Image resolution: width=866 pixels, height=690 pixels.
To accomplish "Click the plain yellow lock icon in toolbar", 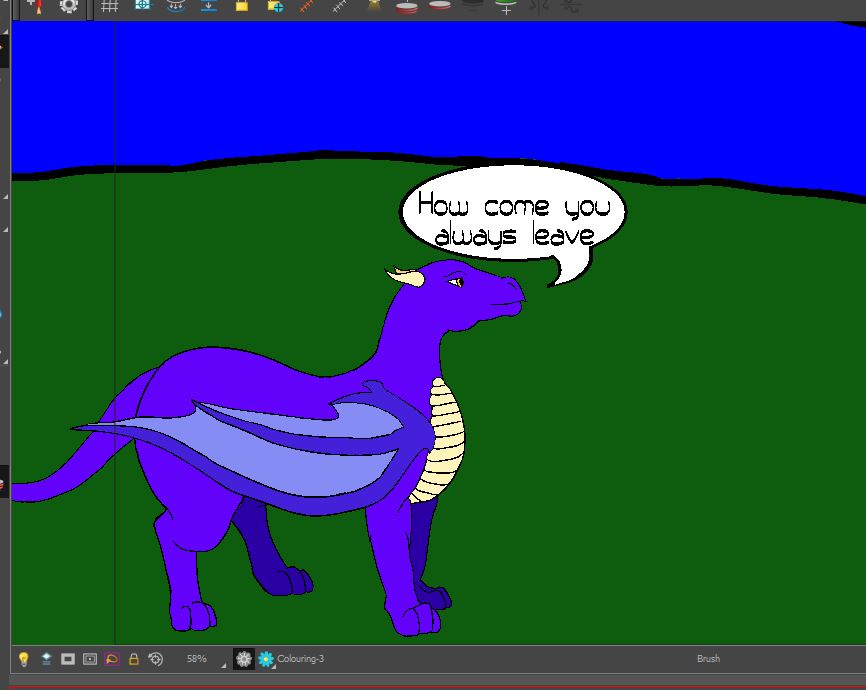I will point(242,6).
